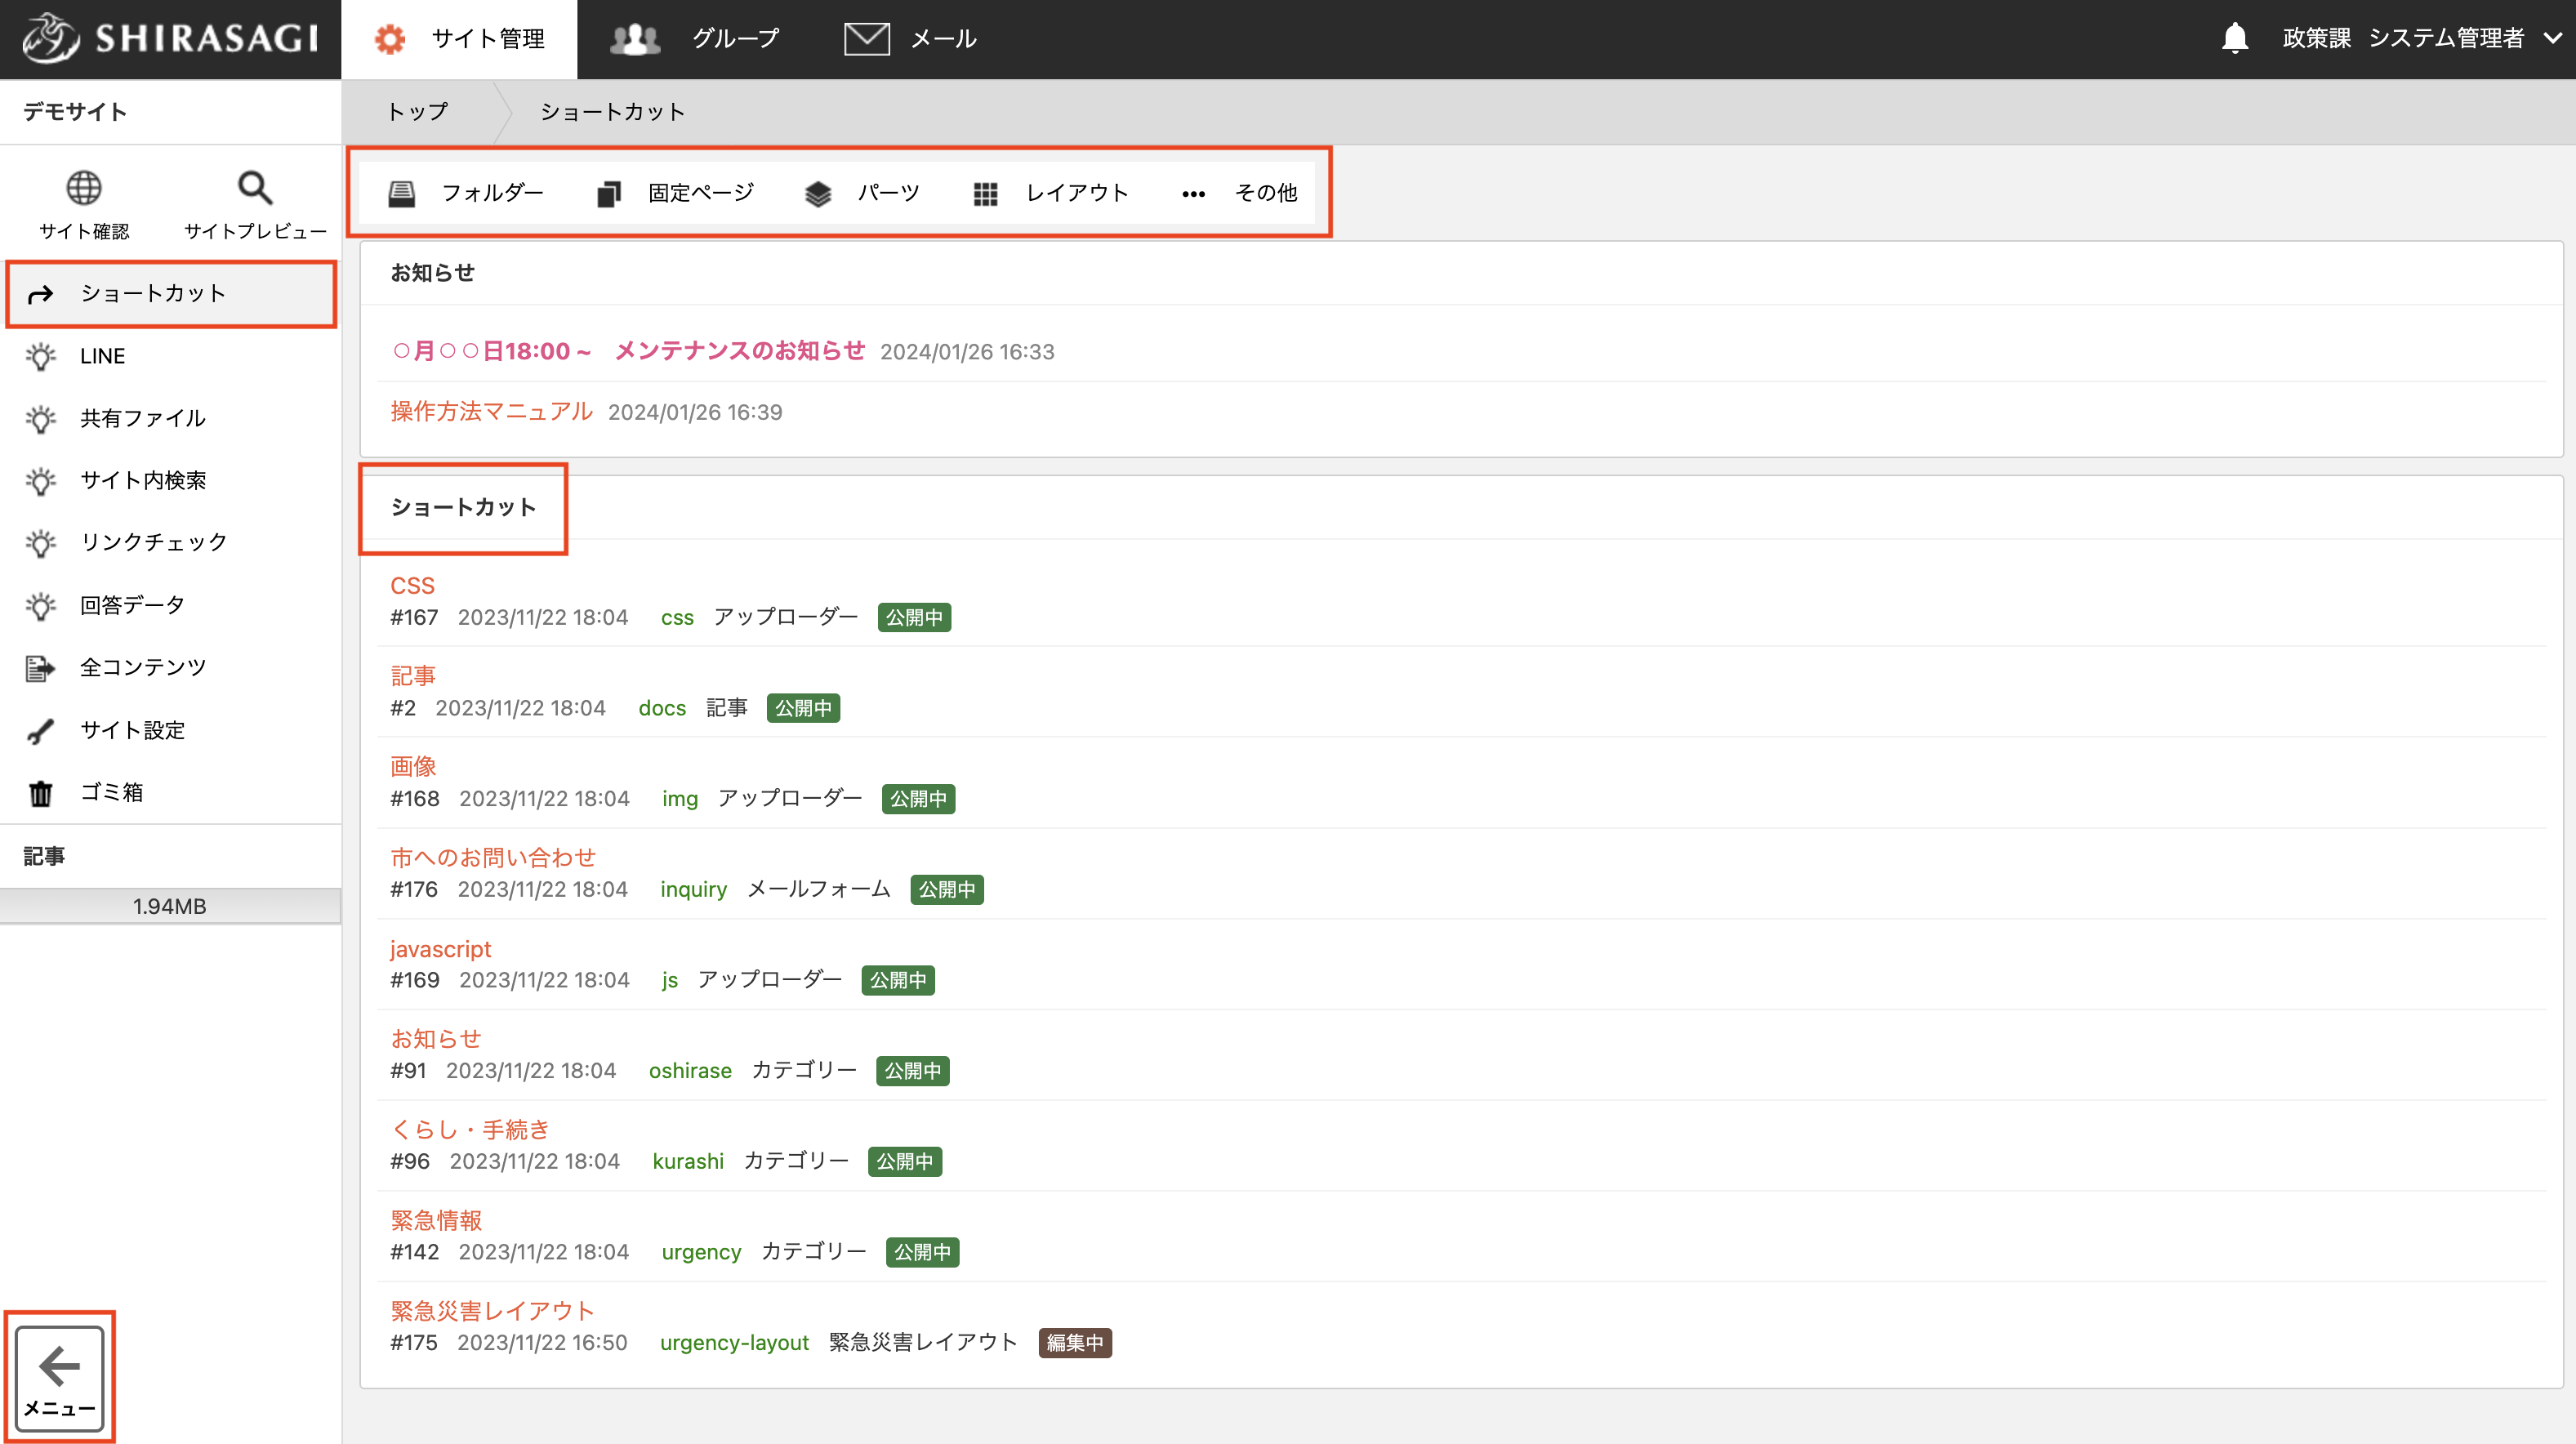Click the リンクチェック lightbulb icon

coord(40,543)
